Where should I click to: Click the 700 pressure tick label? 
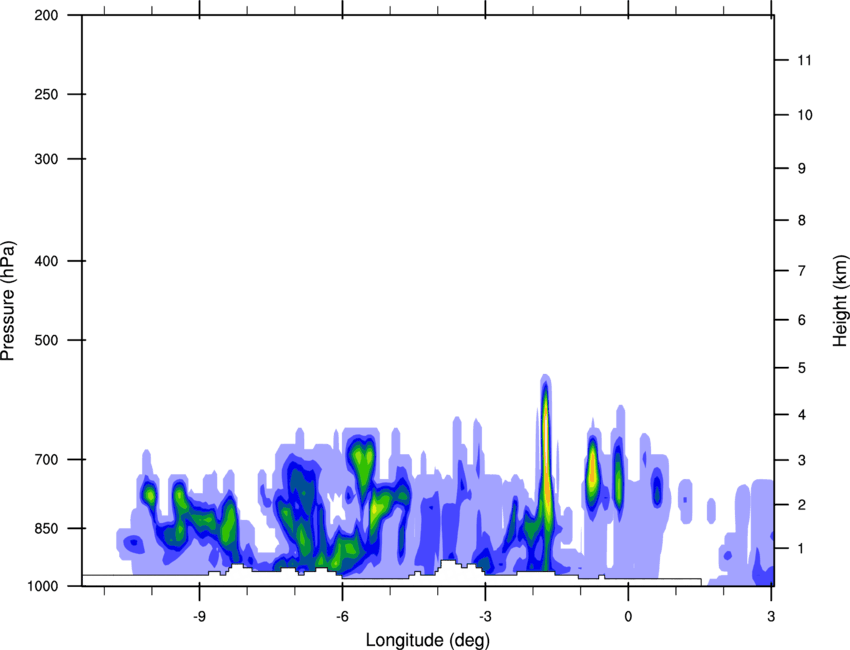pos(46,460)
